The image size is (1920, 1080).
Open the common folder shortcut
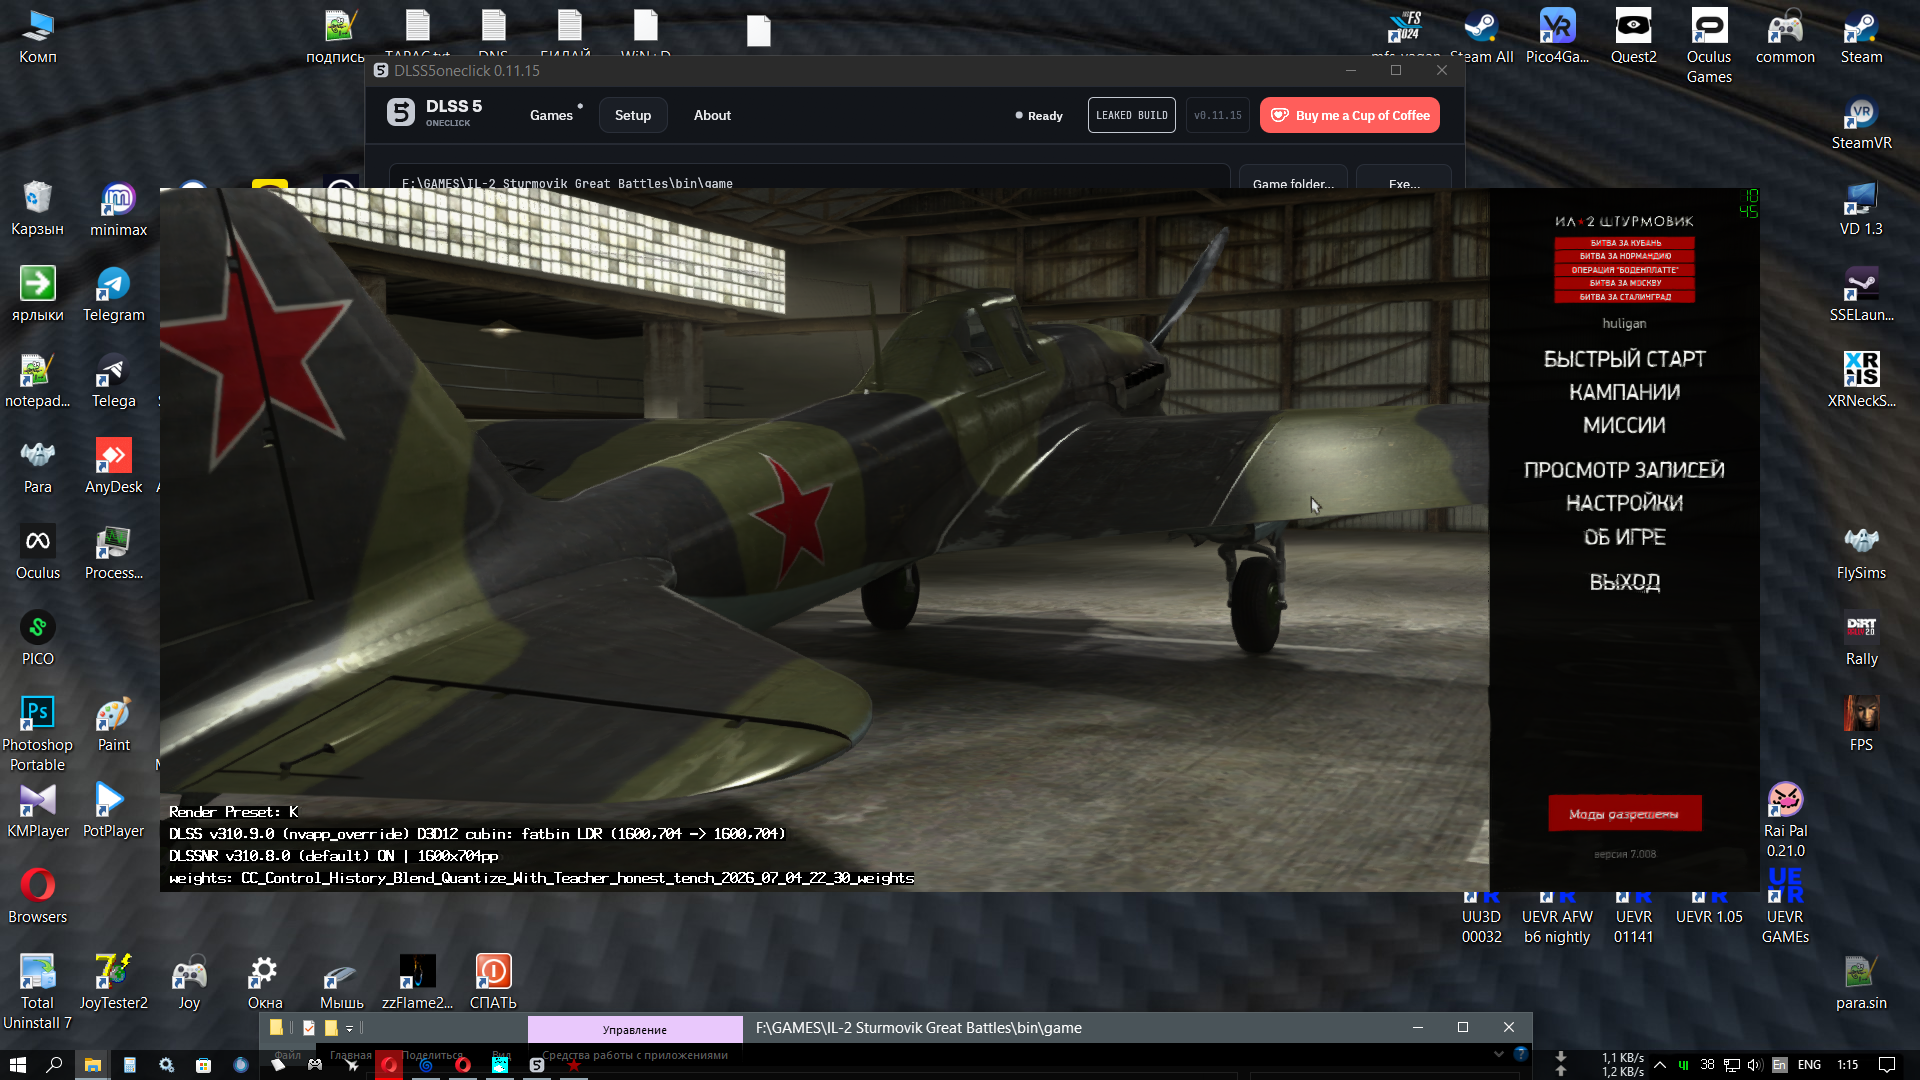pyautogui.click(x=1785, y=38)
